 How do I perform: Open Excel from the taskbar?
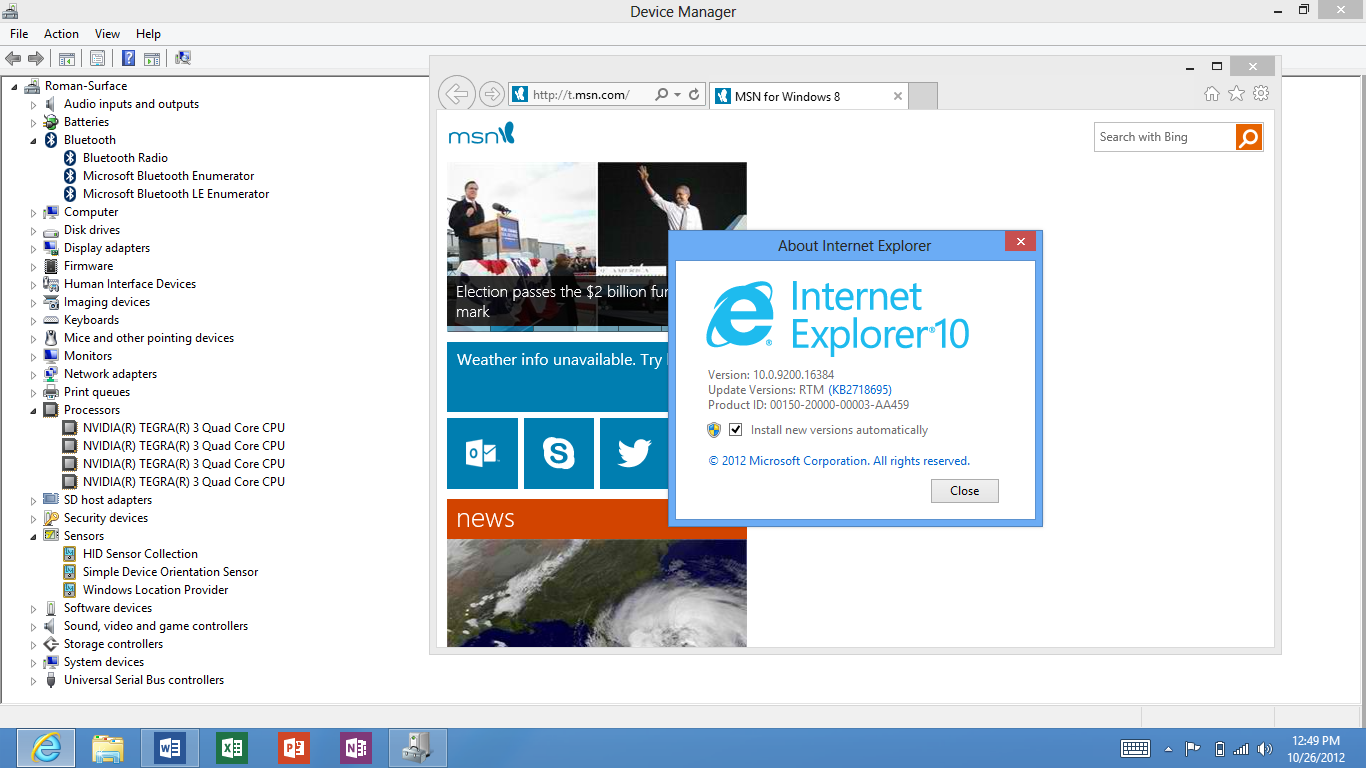232,748
